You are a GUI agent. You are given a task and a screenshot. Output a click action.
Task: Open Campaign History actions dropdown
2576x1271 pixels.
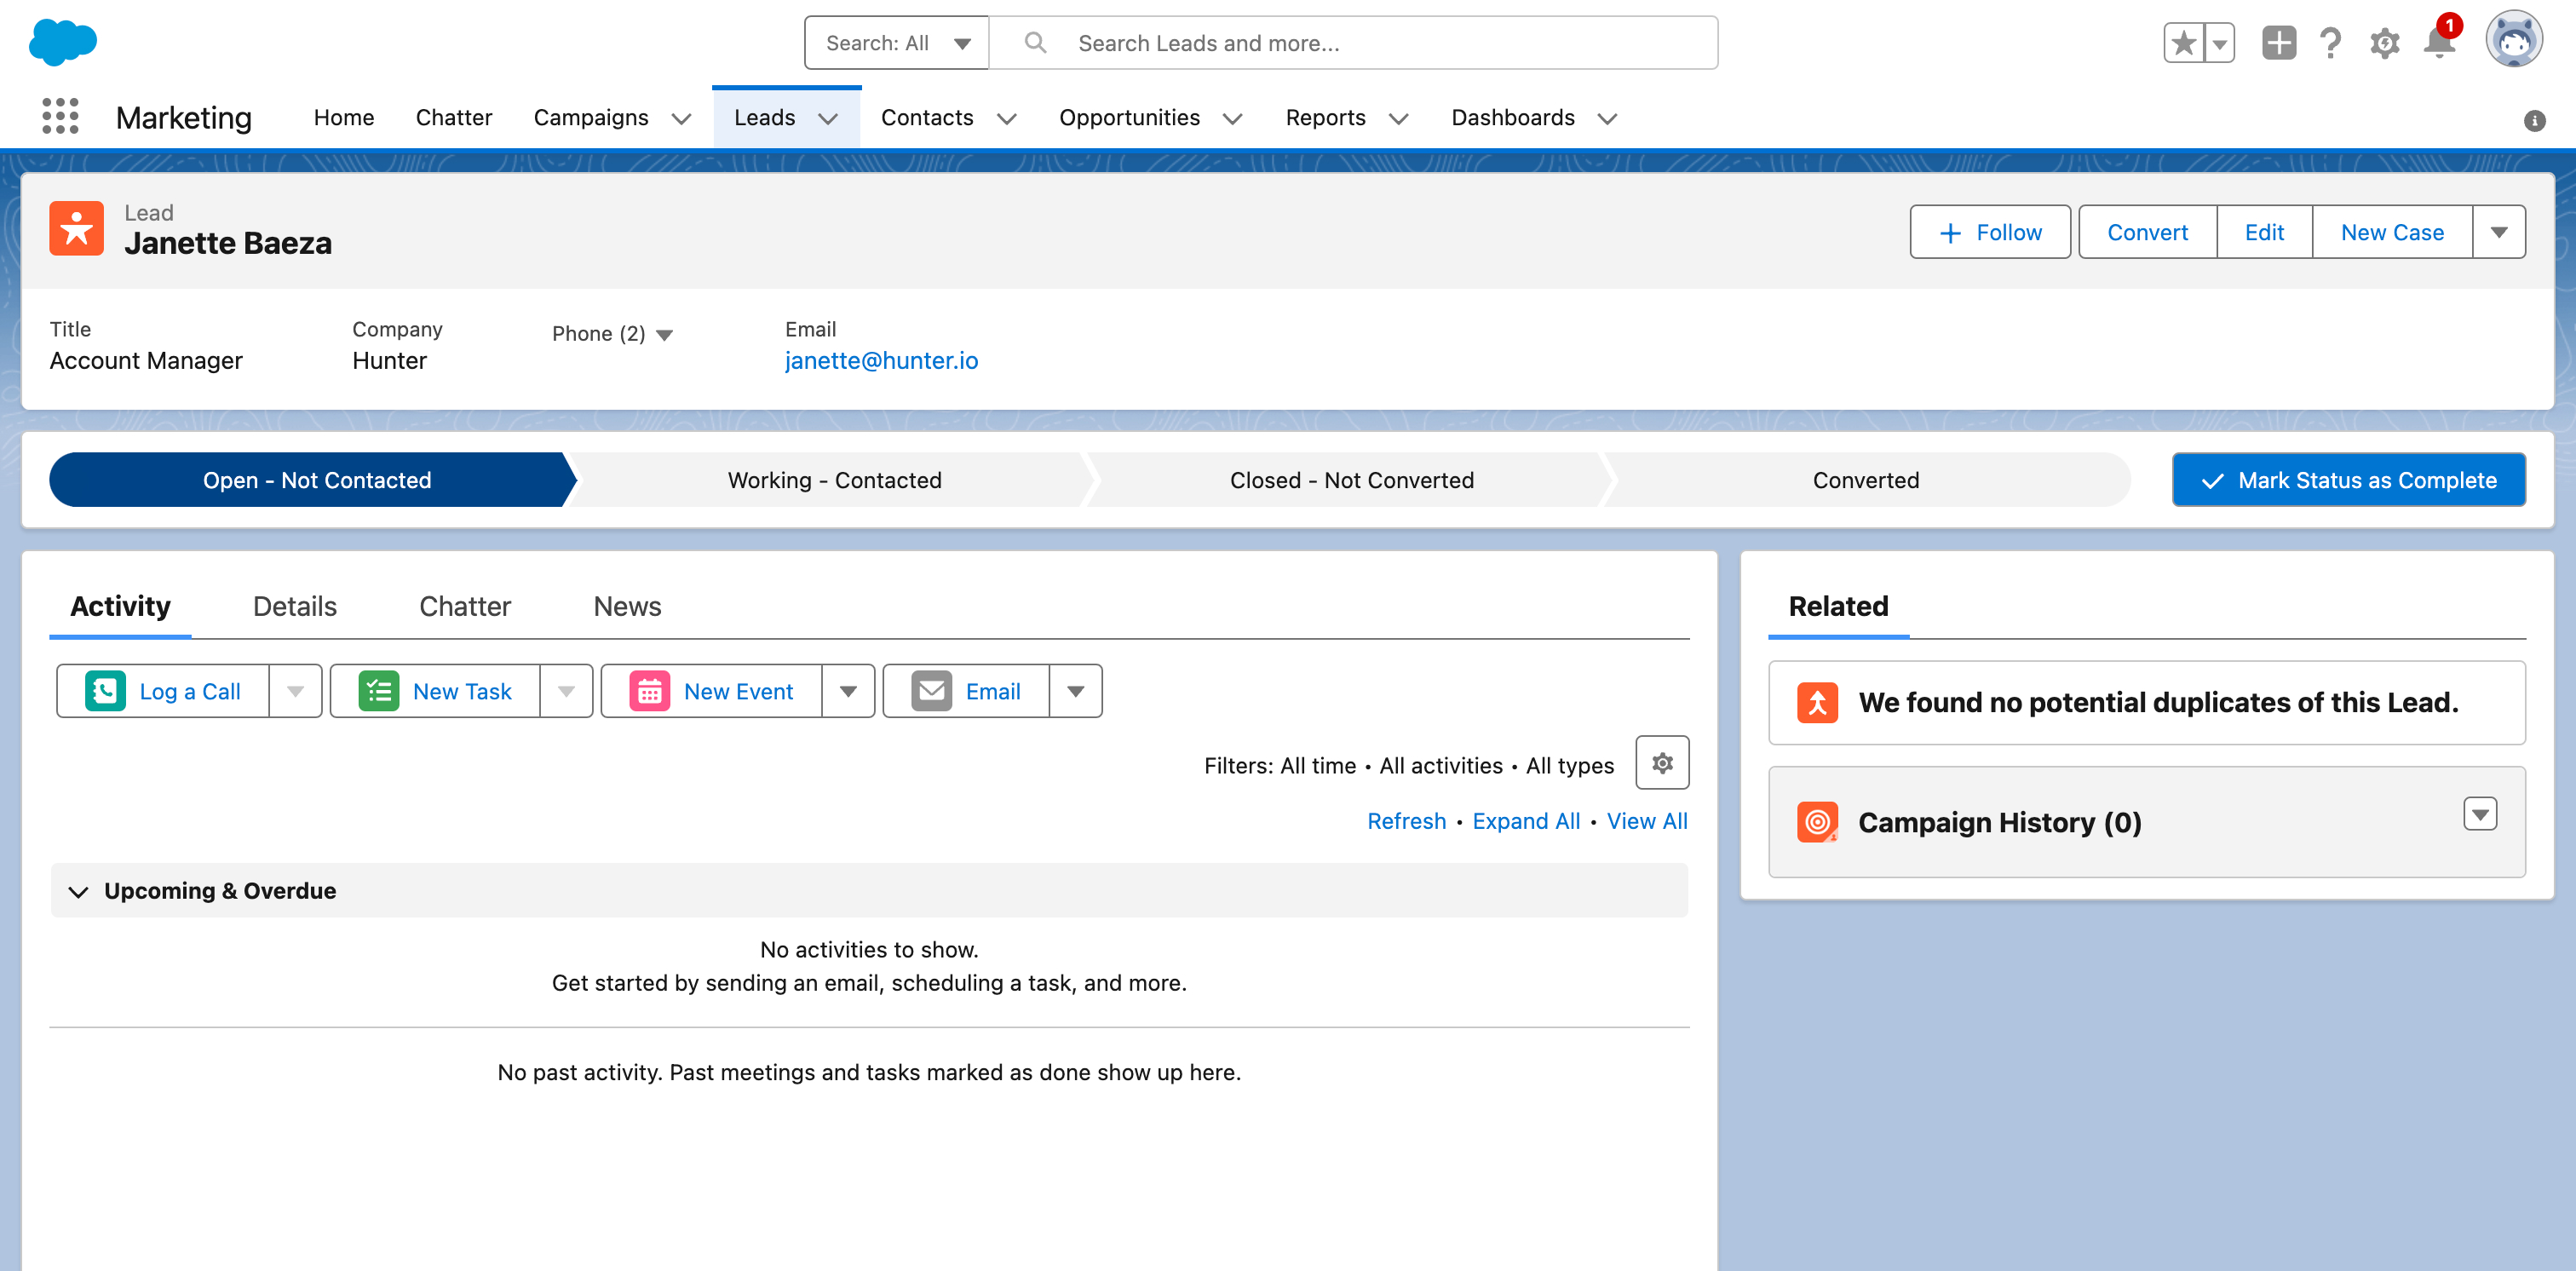[x=2480, y=814]
